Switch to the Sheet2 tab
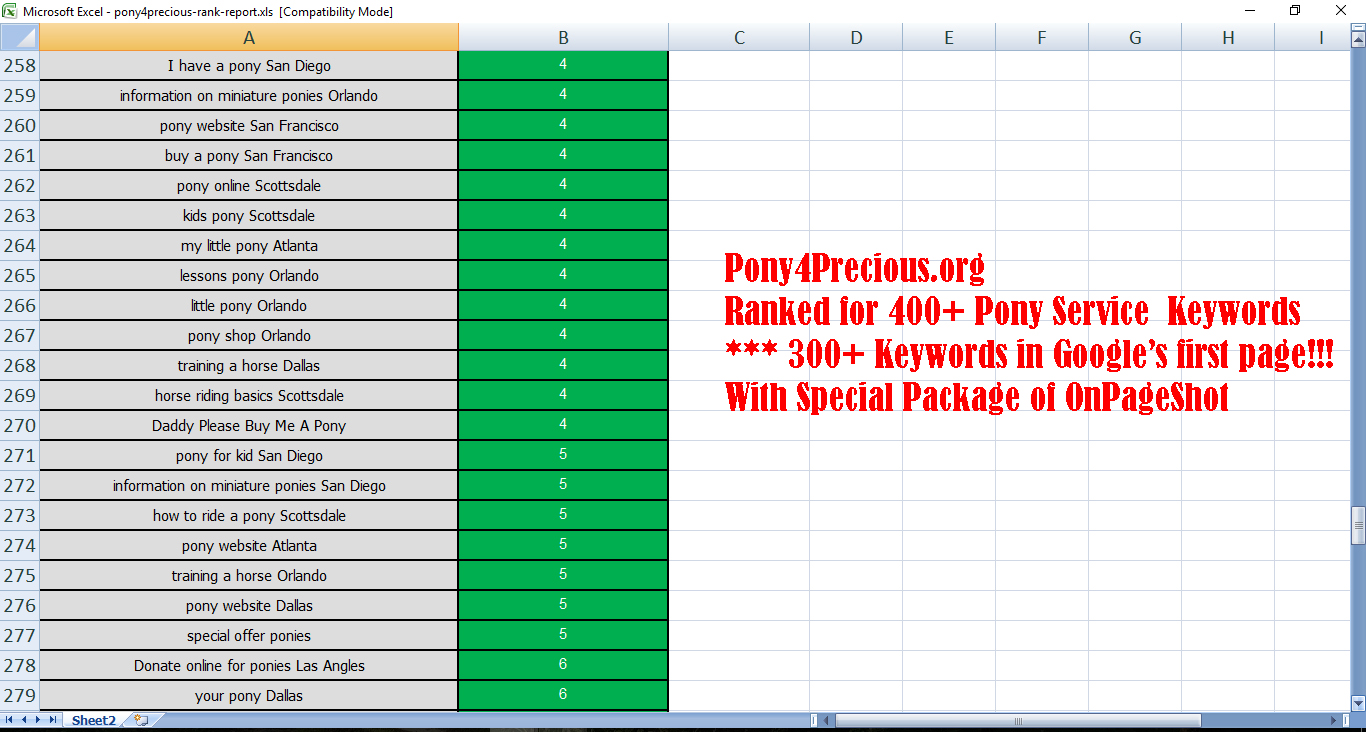 click(x=93, y=720)
